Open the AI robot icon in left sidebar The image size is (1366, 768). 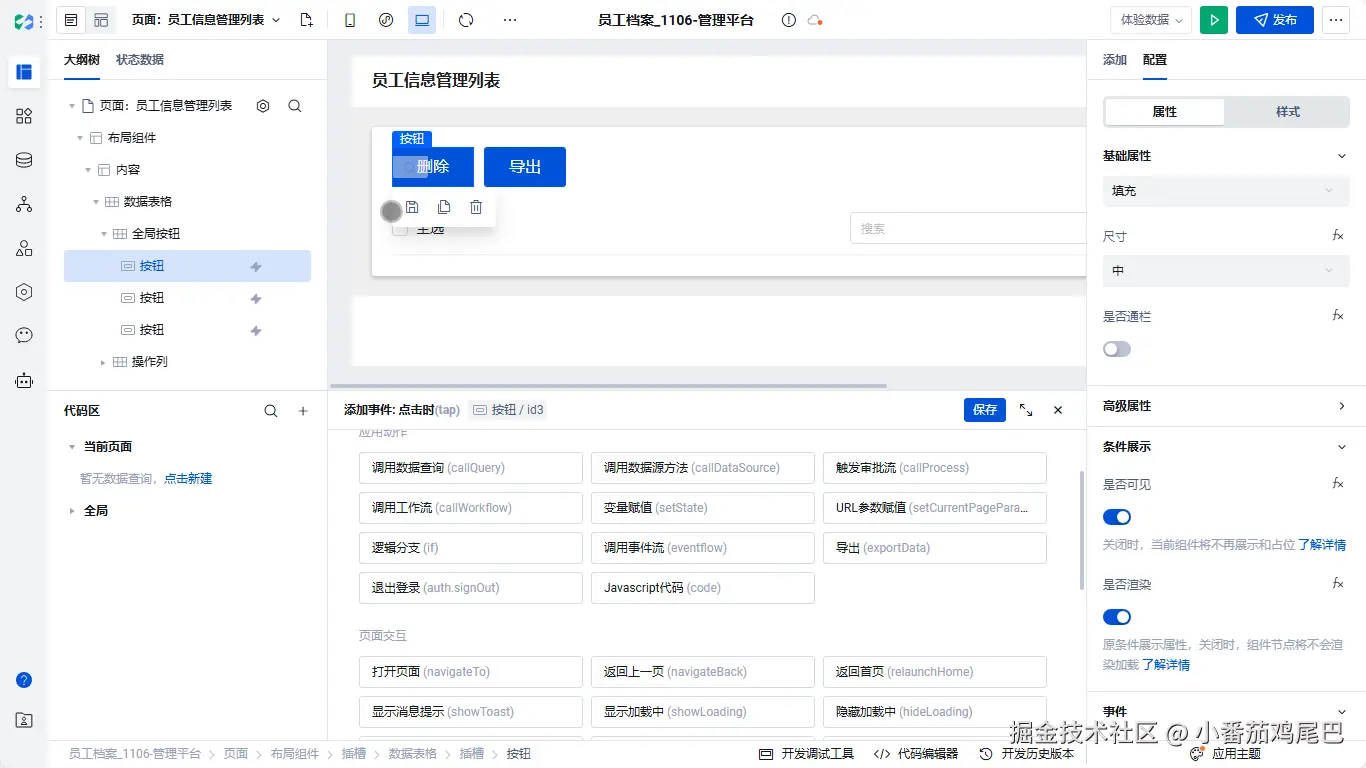[24, 380]
